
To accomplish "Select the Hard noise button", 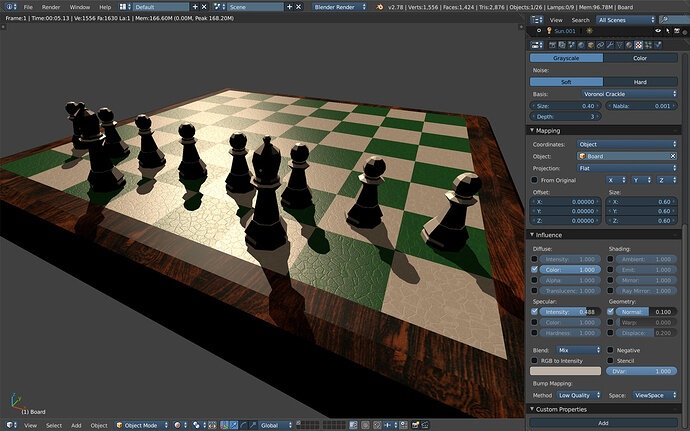I will click(641, 81).
